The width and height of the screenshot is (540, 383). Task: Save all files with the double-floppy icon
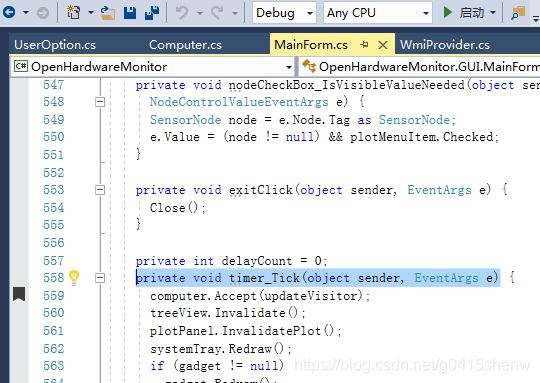[x=152, y=12]
